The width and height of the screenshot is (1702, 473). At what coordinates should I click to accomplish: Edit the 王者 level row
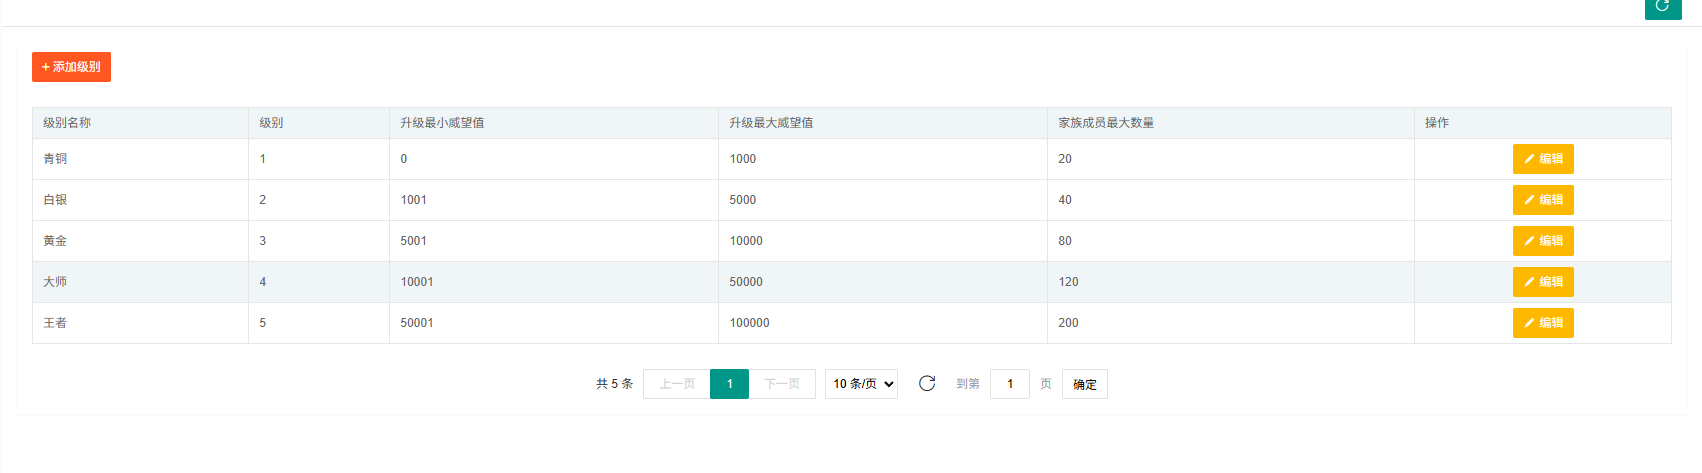(1542, 323)
